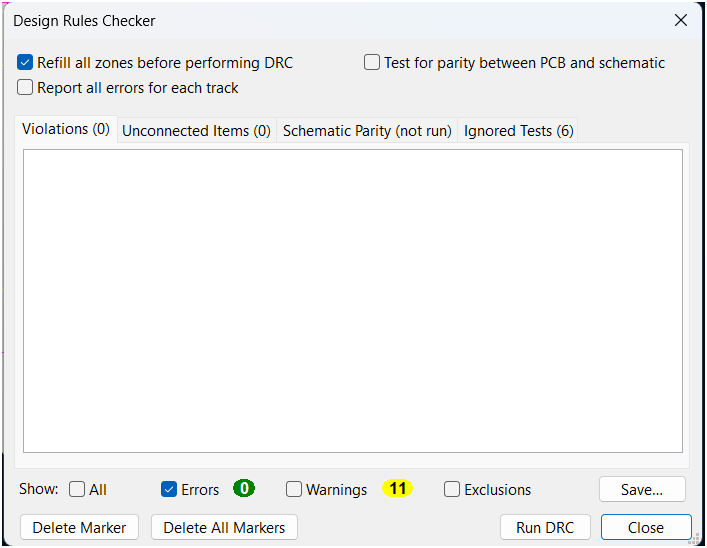
Task: Click the Delete Marker button
Action: [x=79, y=527]
